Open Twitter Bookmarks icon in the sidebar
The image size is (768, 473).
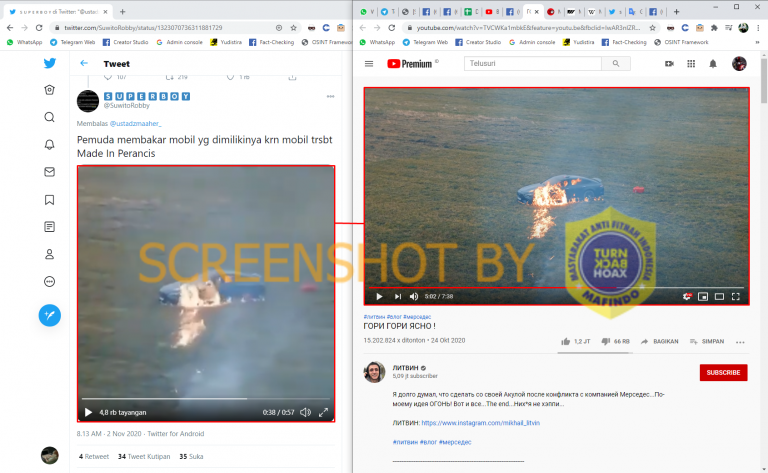pyautogui.click(x=49, y=200)
